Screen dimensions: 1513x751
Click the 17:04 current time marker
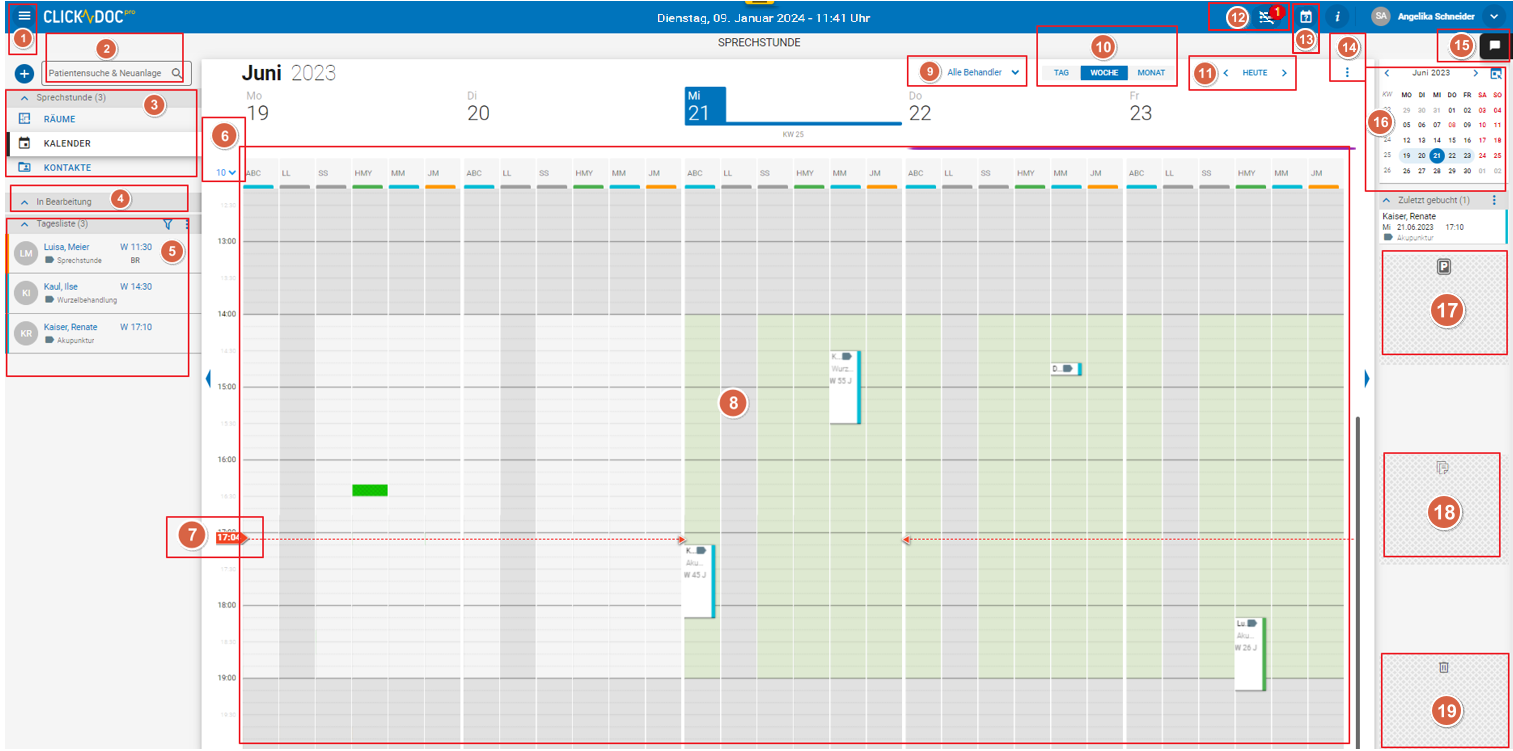(230, 538)
